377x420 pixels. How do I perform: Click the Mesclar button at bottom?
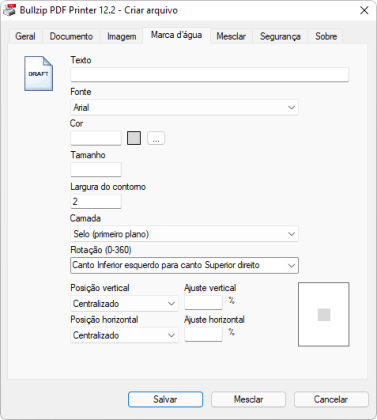(x=248, y=399)
